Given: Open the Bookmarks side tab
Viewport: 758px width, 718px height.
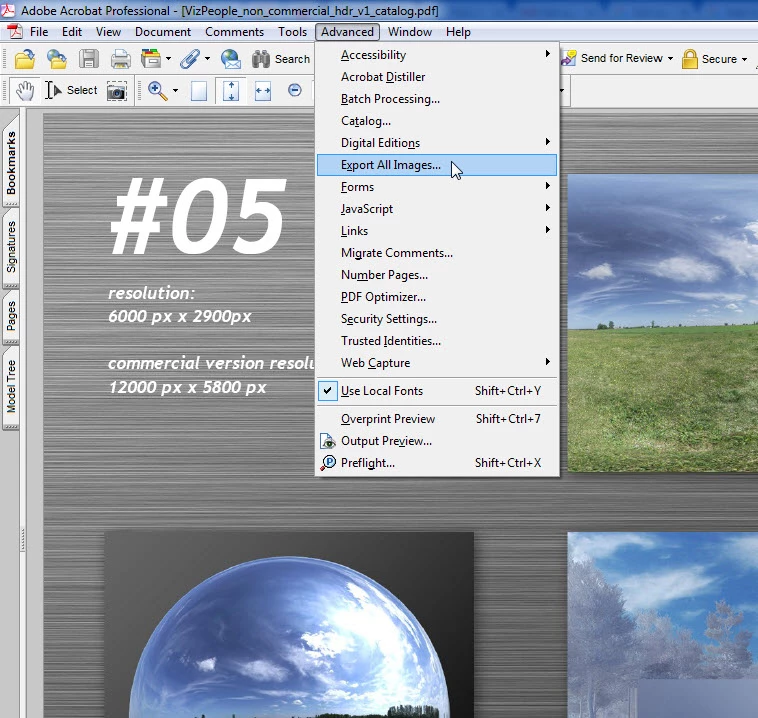Looking at the screenshot, I should [11, 162].
